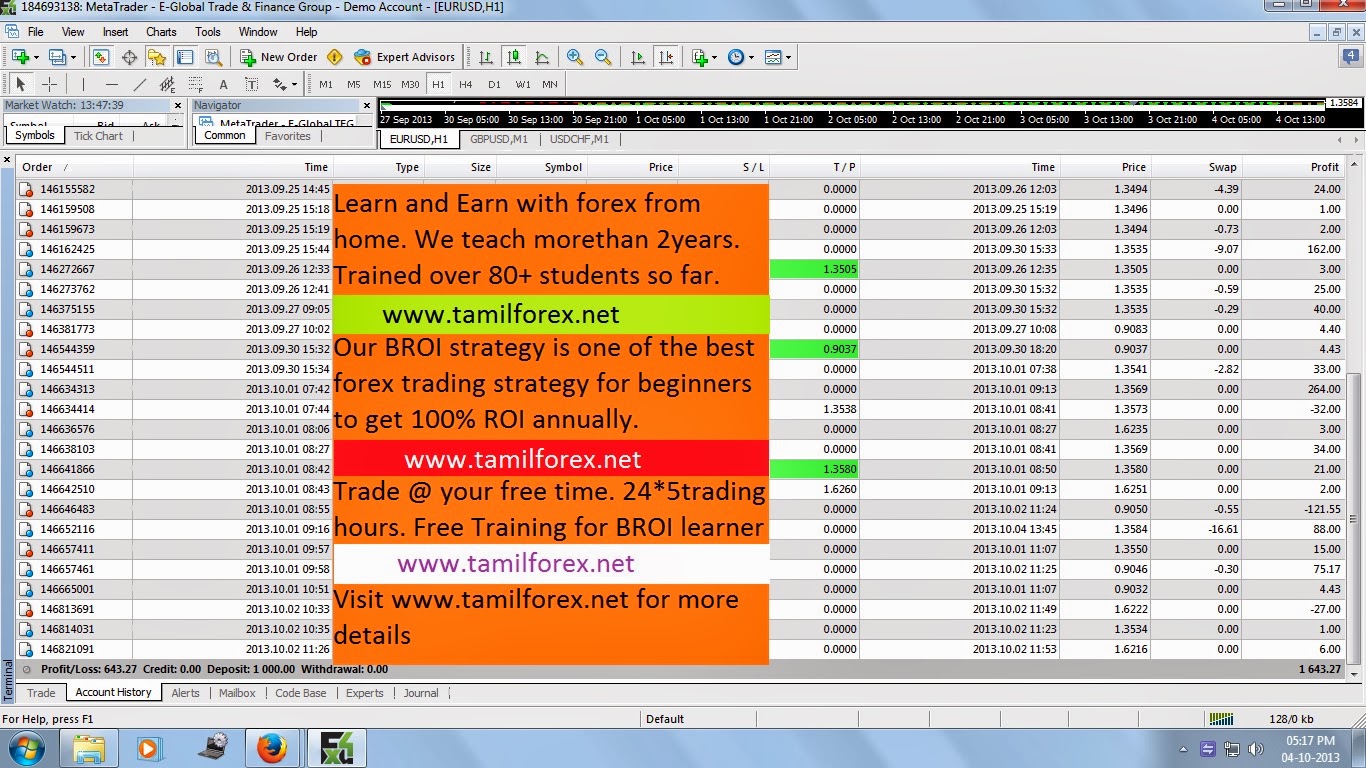Viewport: 1366px width, 768px height.
Task: Select order row 146155582
Action: 682,189
